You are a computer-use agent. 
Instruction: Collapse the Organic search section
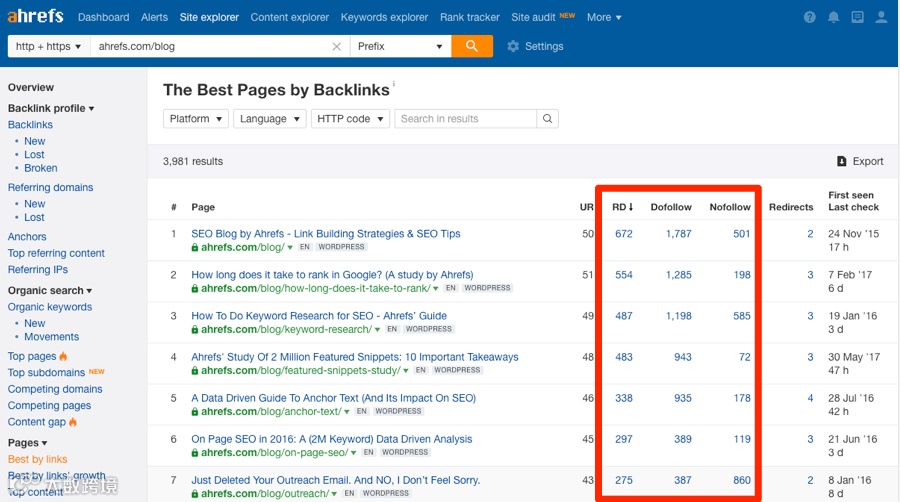click(x=50, y=290)
